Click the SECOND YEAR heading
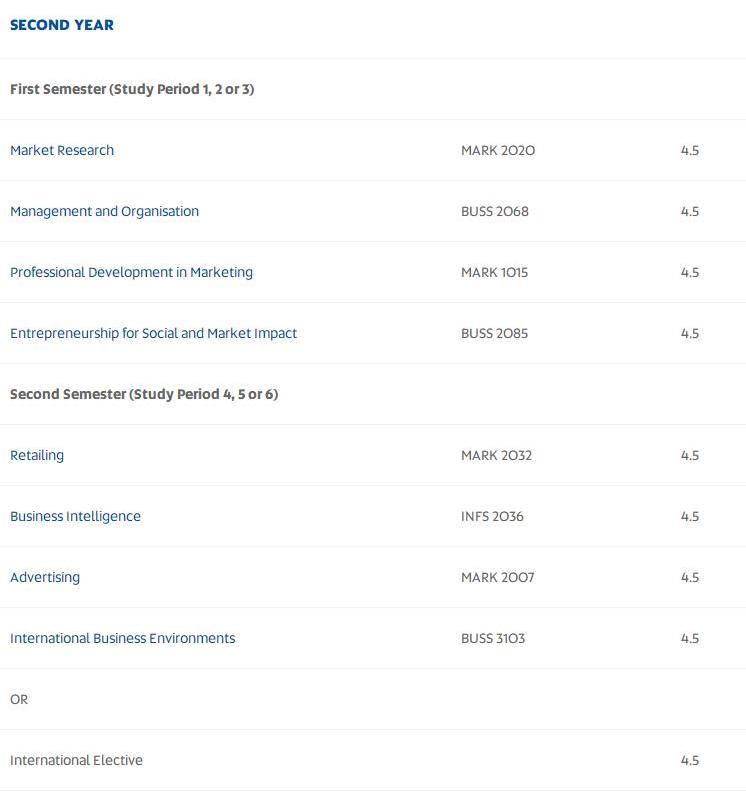This screenshot has width=746, height=796. click(x=62, y=25)
